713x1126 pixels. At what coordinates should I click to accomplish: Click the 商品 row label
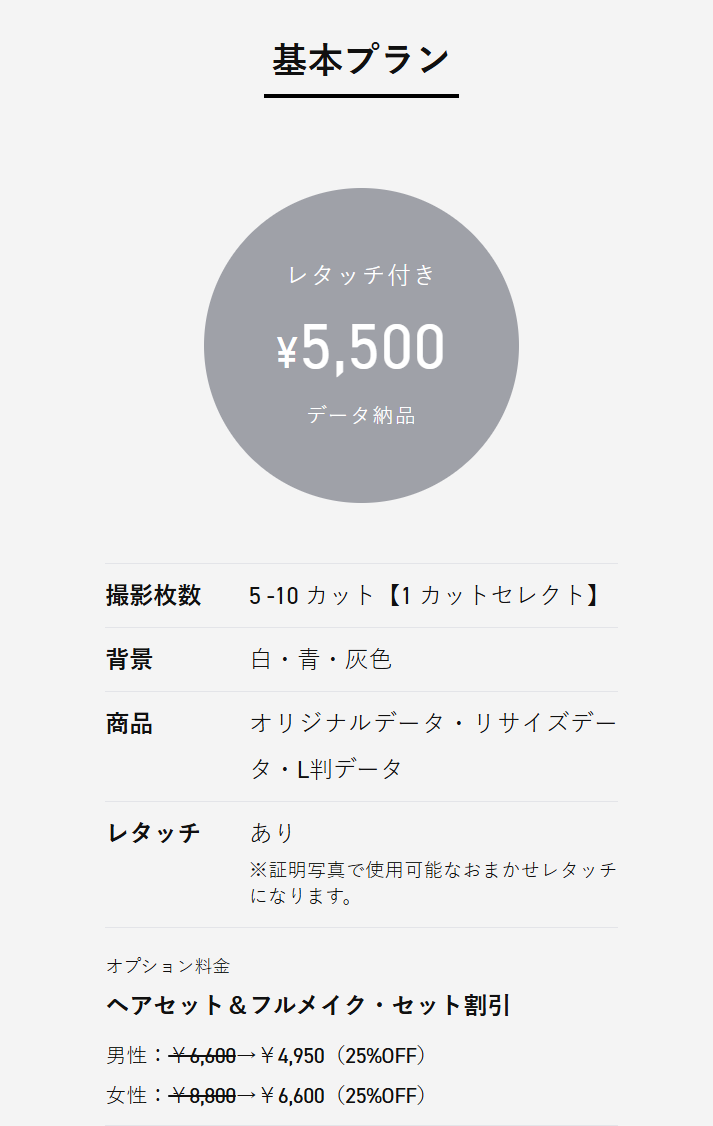(129, 723)
